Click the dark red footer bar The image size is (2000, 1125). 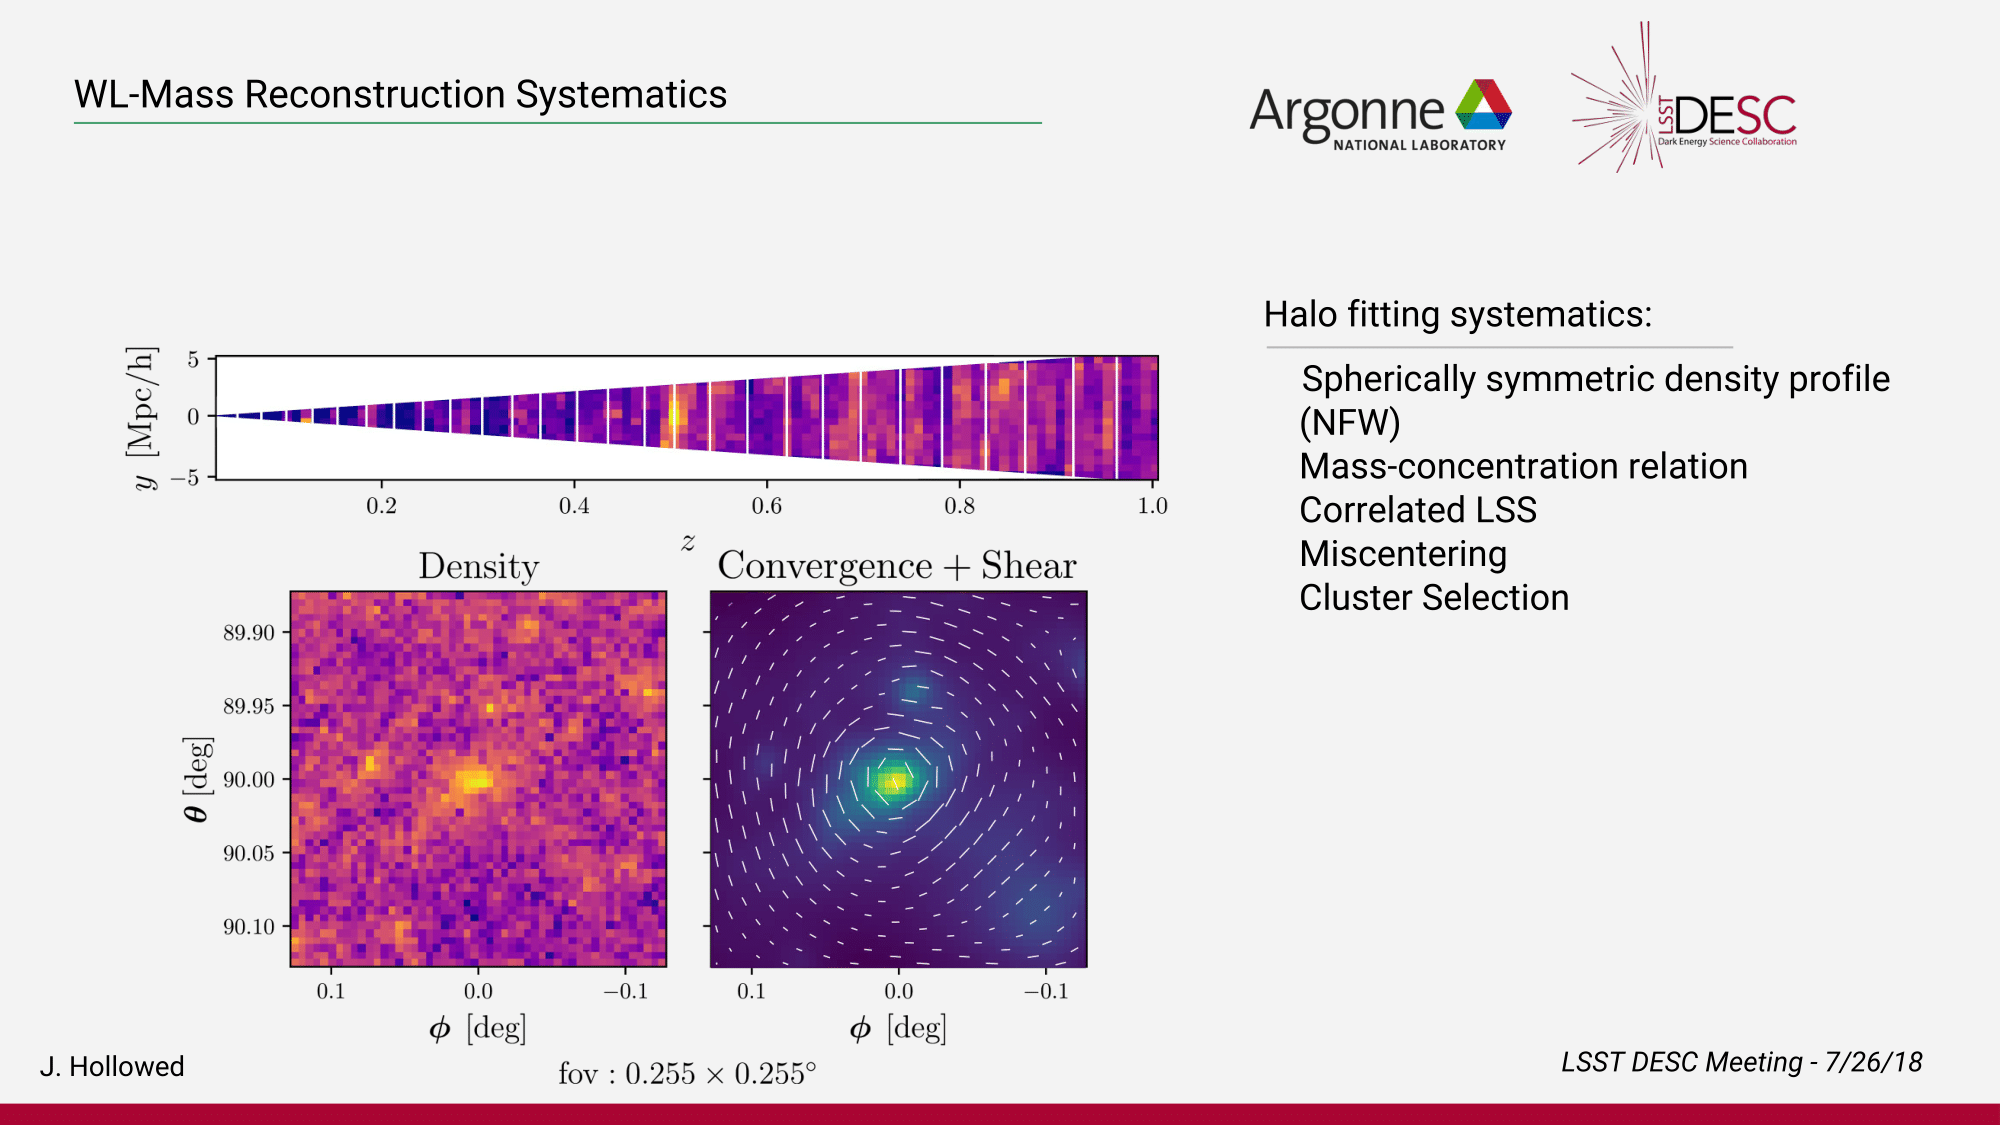pyautogui.click(x=1000, y=1114)
